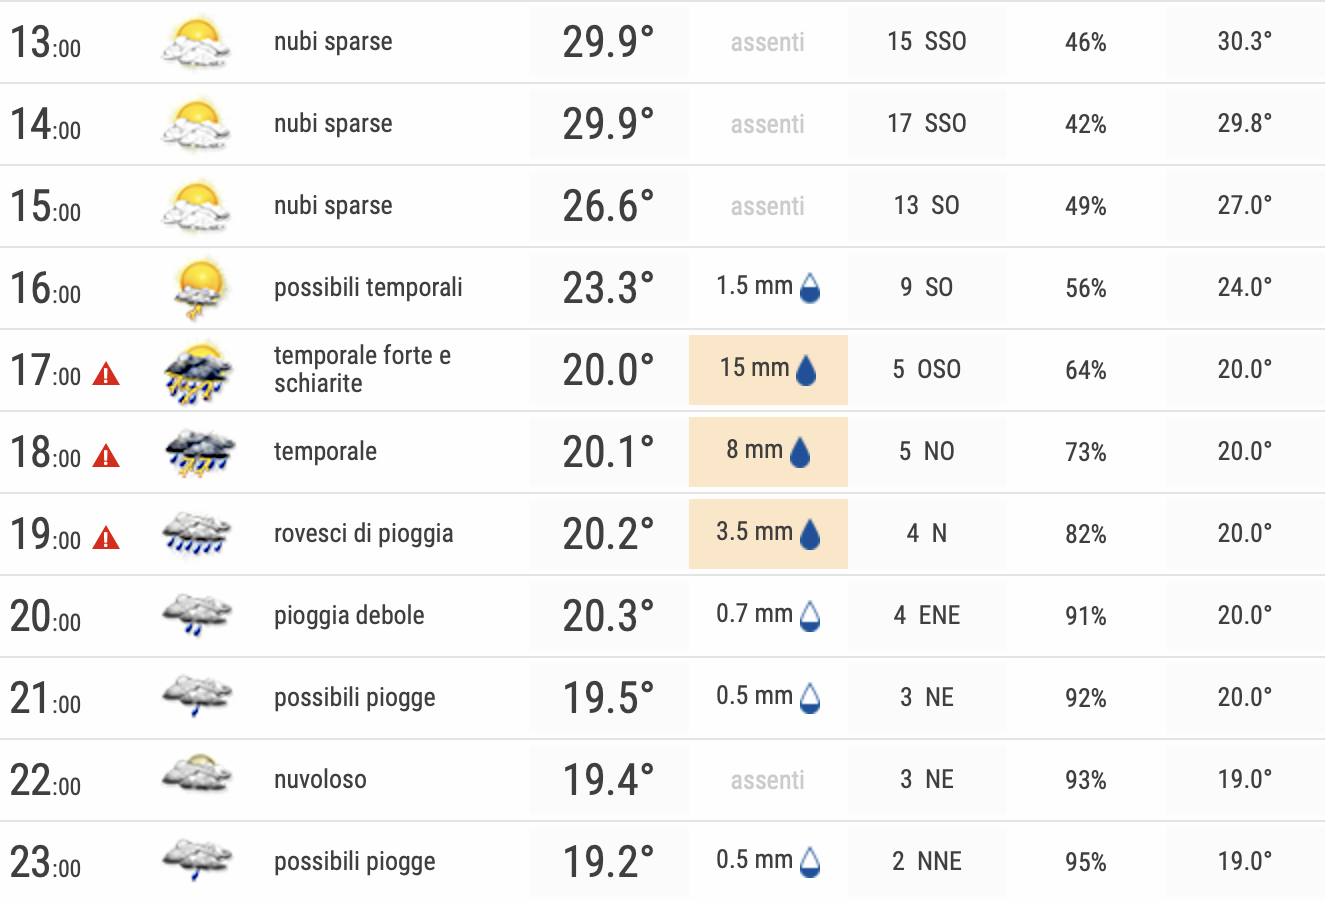
Task: Click the red warning triangle at 18:00
Action: click(x=106, y=457)
